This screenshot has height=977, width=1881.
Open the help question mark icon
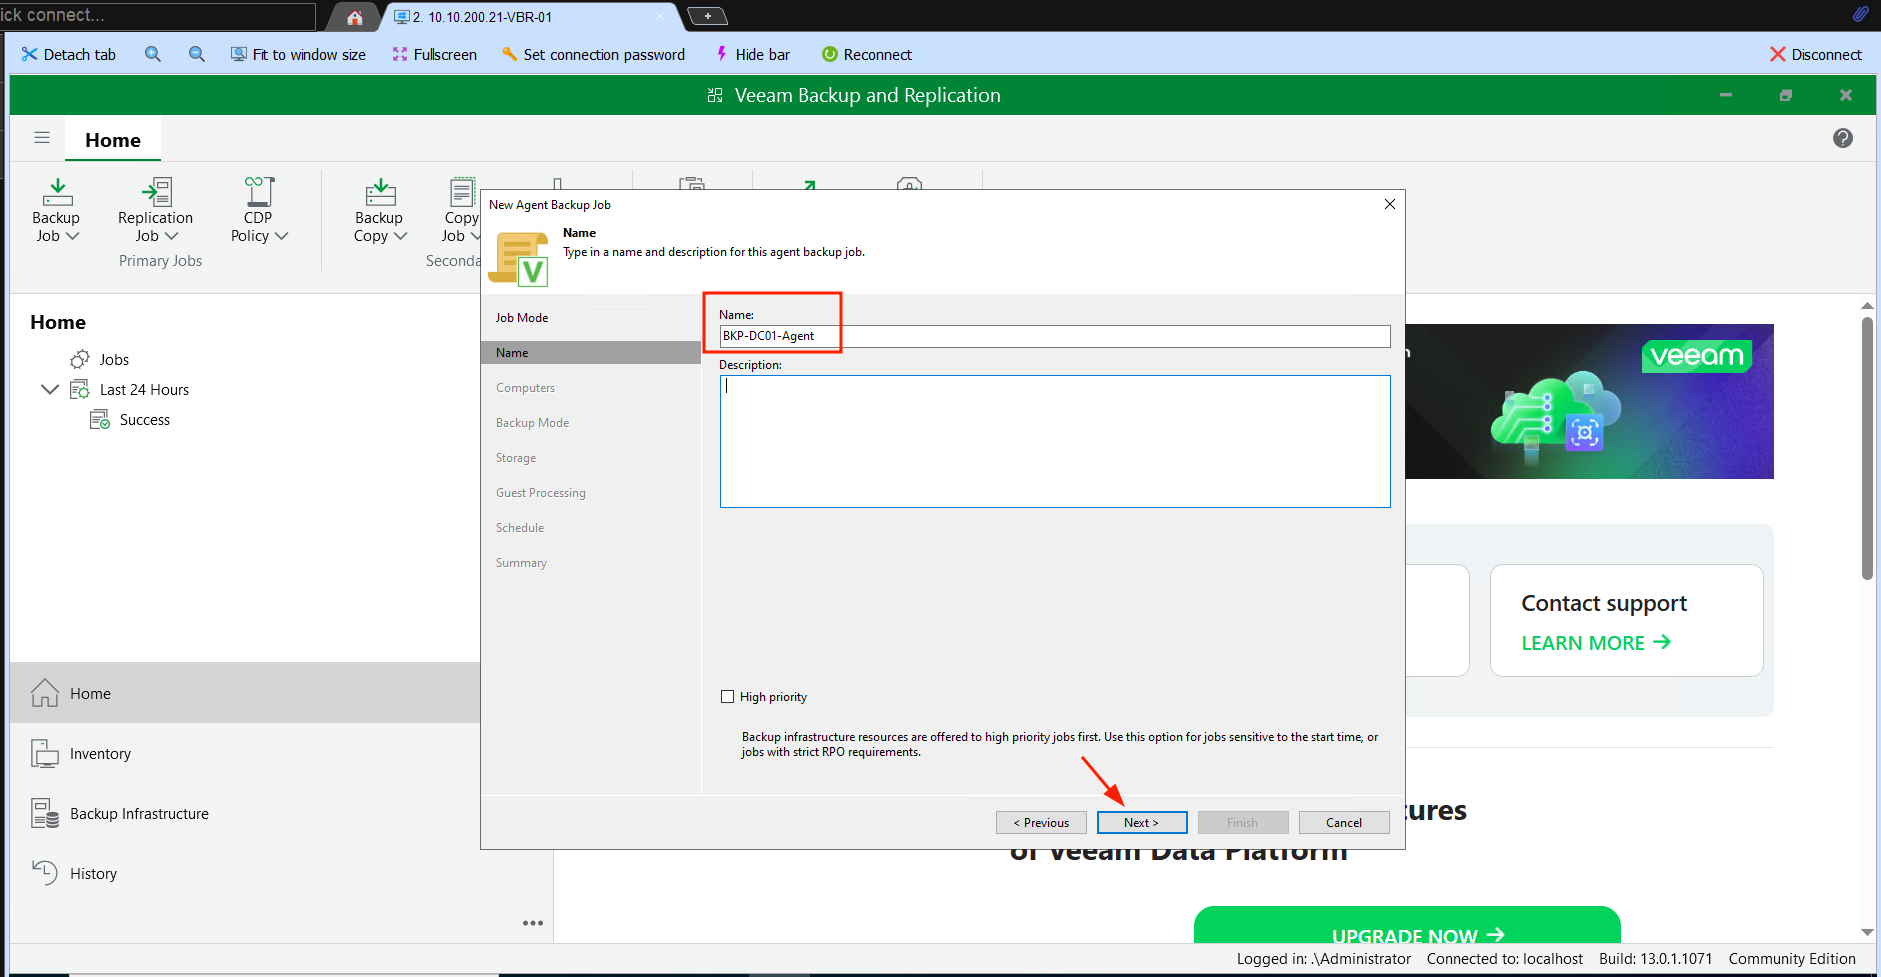[1843, 138]
